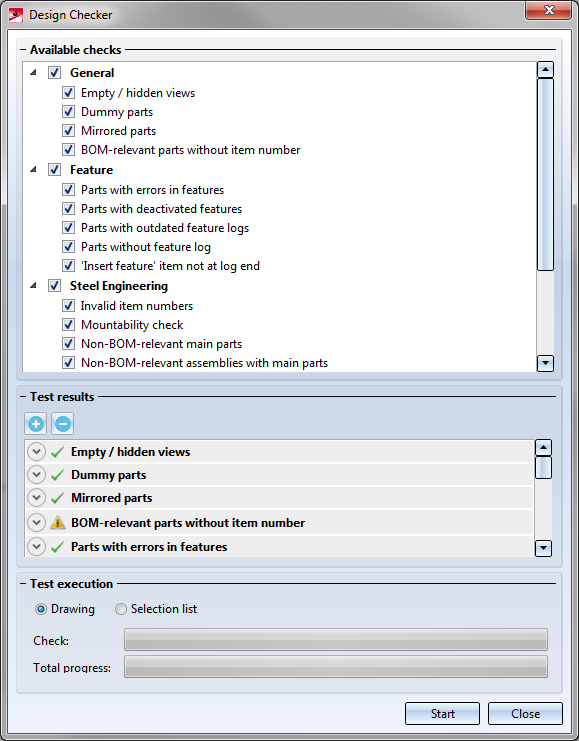Viewport: 579px width, 741px height.
Task: Click the Design Checker app icon in title bar
Action: [x=16, y=15]
